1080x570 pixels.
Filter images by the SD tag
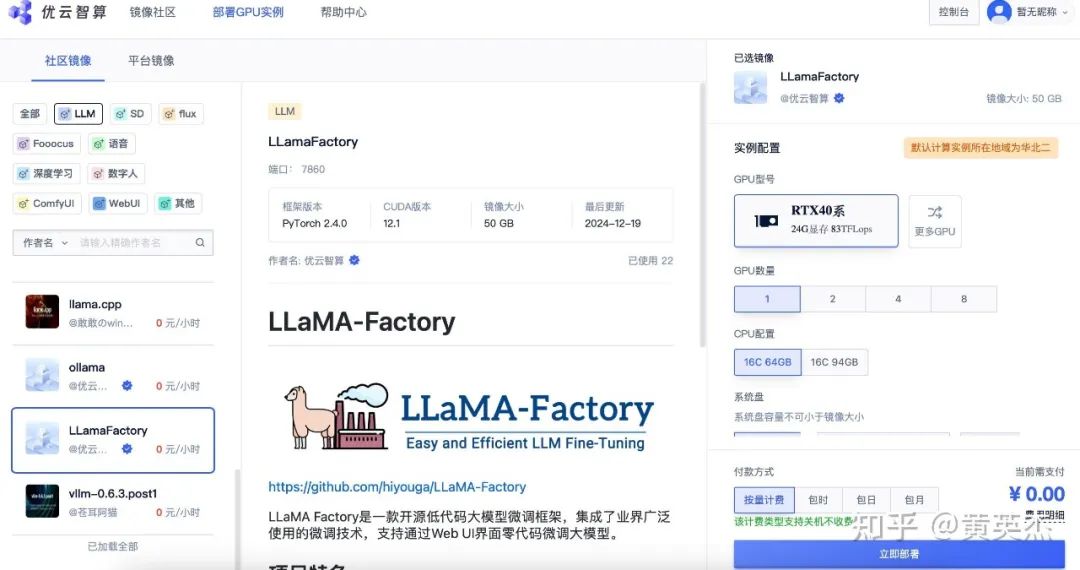[130, 114]
